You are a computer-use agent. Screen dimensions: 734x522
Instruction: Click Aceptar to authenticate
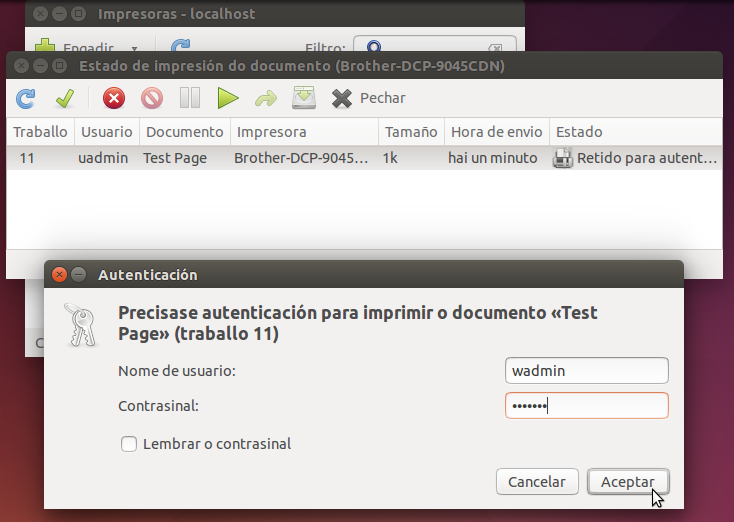pyautogui.click(x=628, y=482)
